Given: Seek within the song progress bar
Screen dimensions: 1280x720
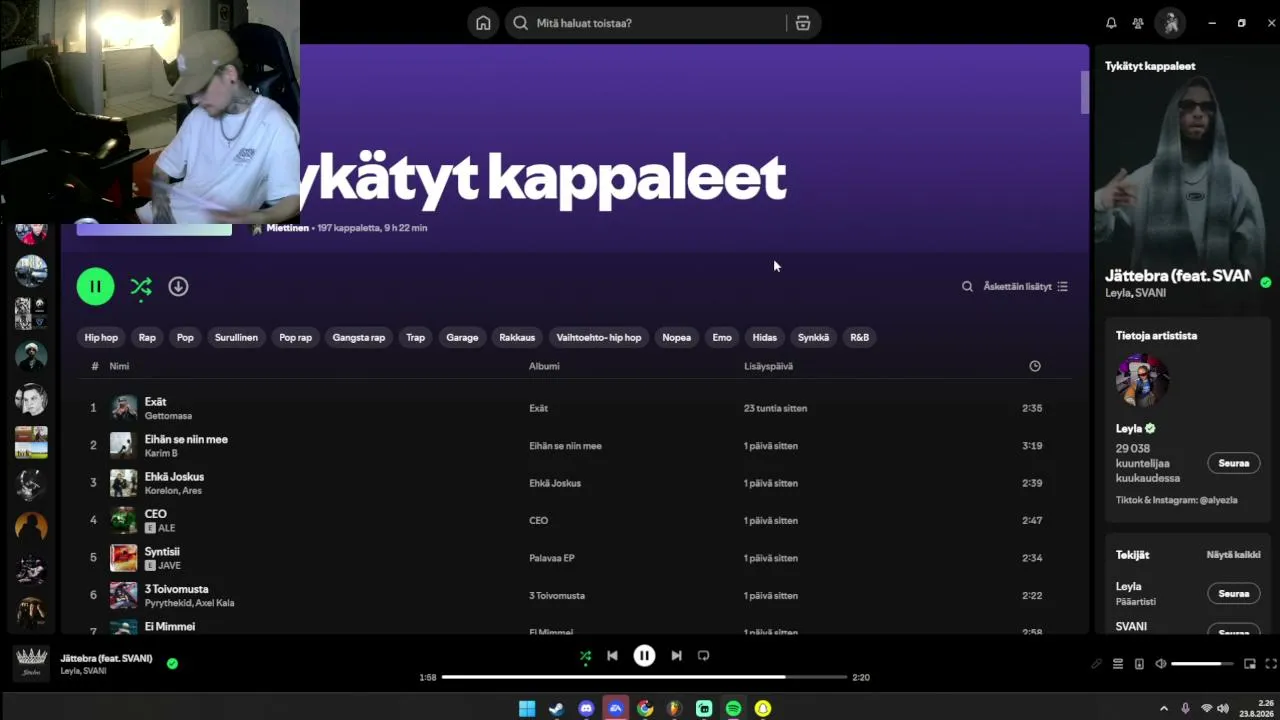Looking at the screenshot, I should (x=644, y=677).
